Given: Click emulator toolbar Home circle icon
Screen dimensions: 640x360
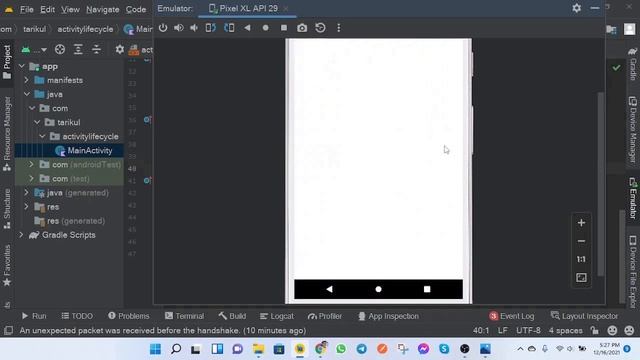Looking at the screenshot, I should pyautogui.click(x=266, y=28).
